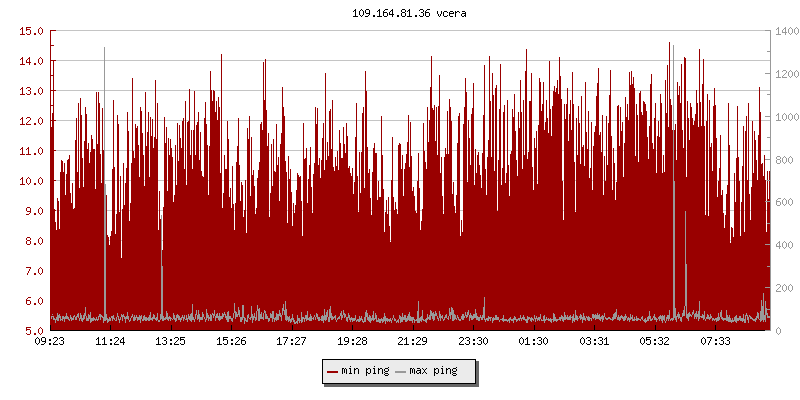The height and width of the screenshot is (400, 800).
Task: Select the "min ping" legend label
Action: tap(364, 372)
